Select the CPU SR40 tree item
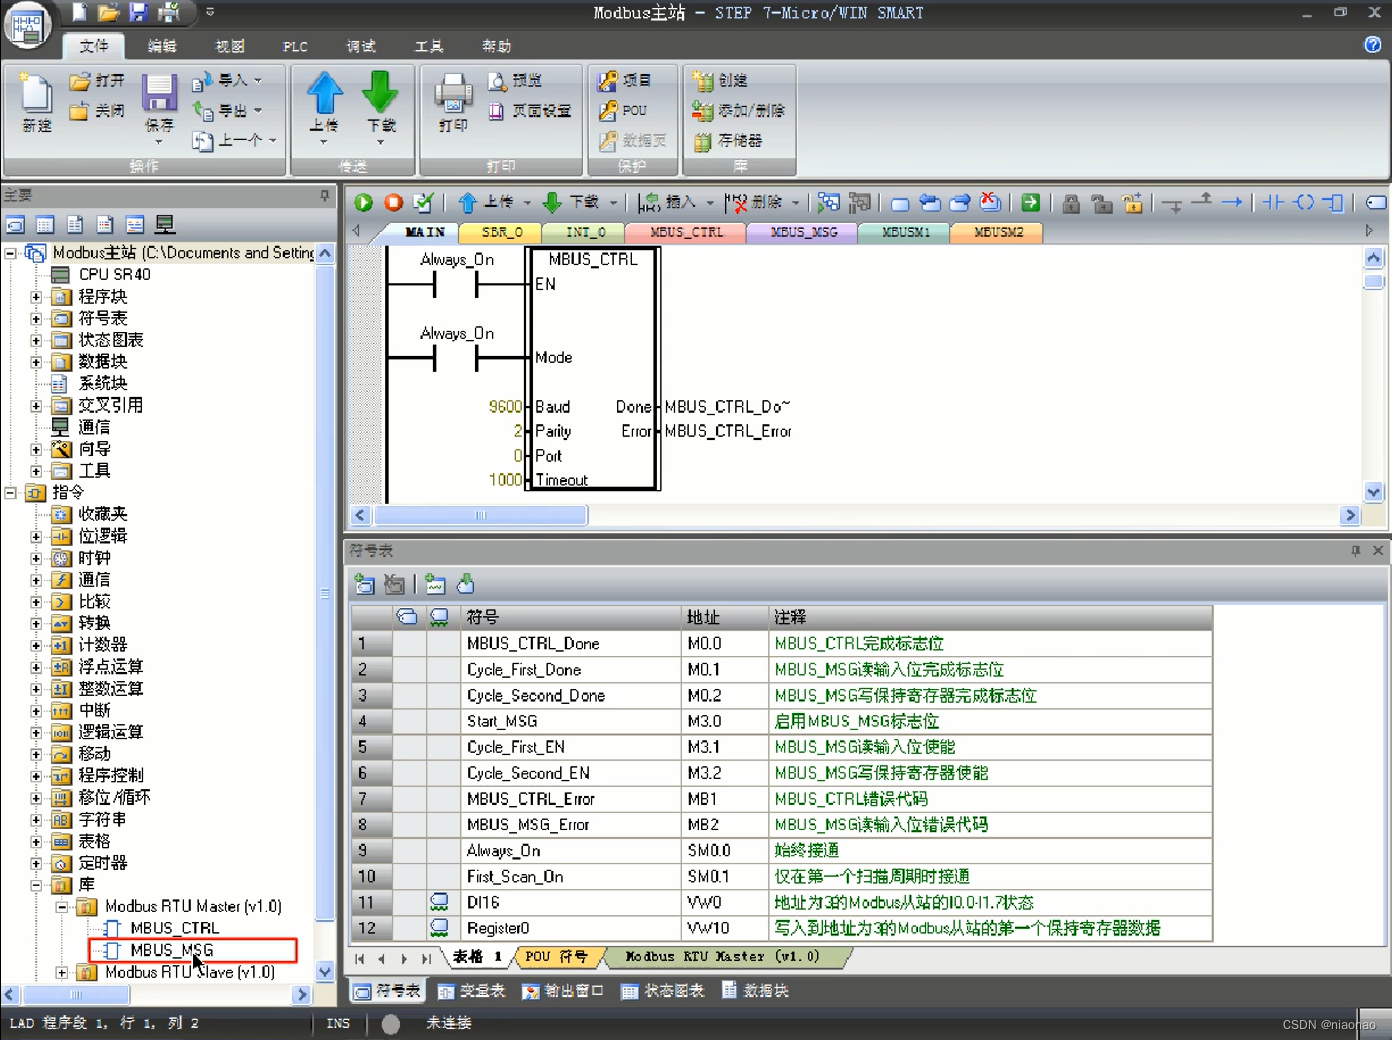The image size is (1392, 1040). (114, 274)
